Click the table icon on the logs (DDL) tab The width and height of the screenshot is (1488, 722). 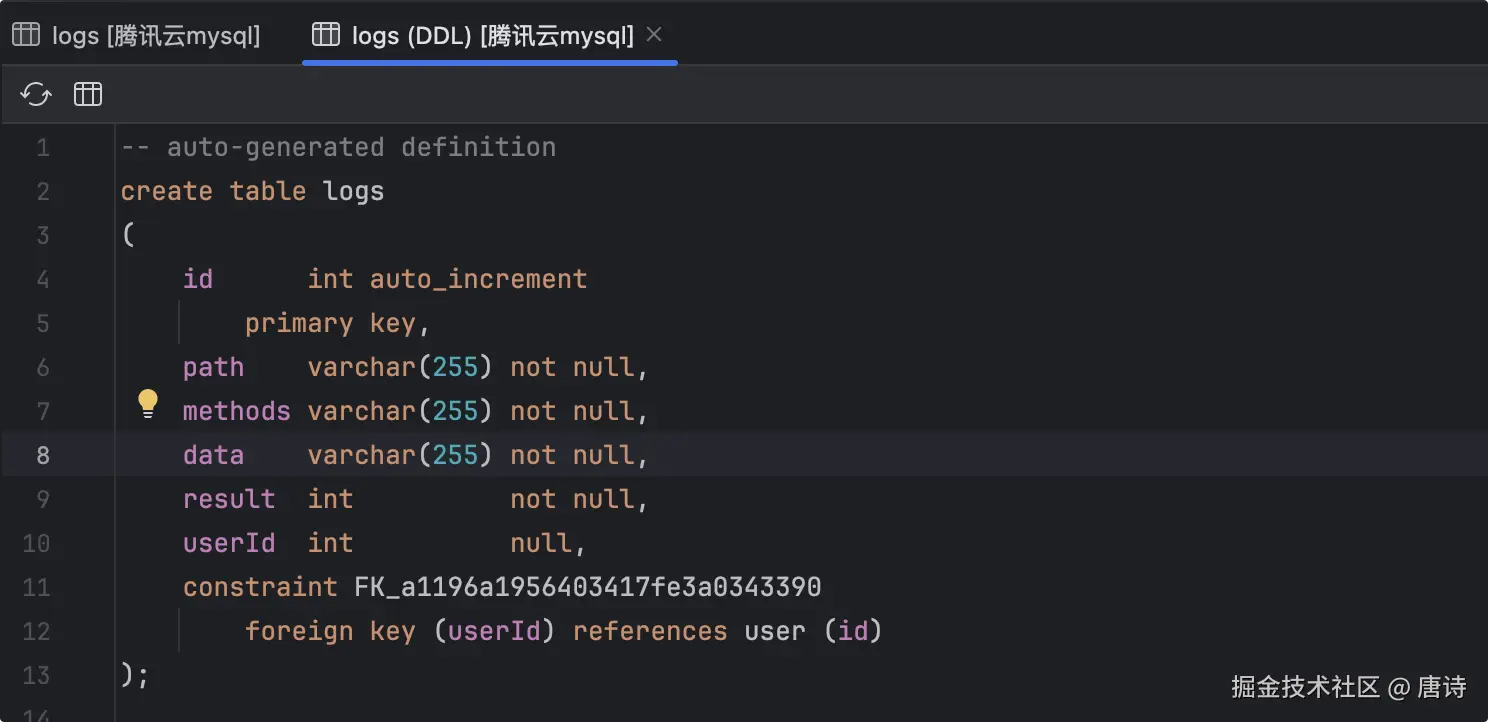pyautogui.click(x=326, y=36)
